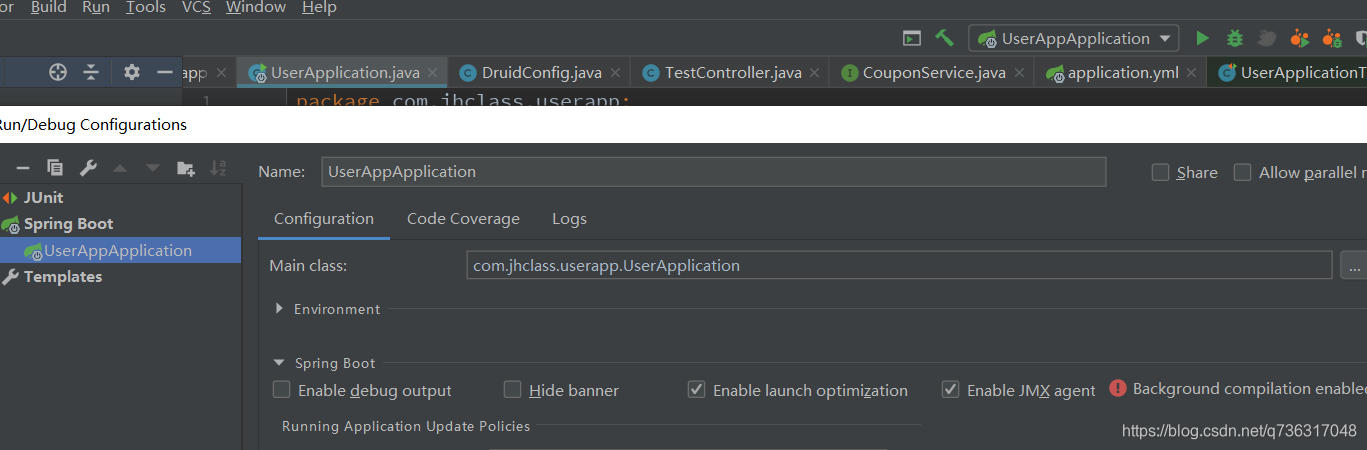
Task: Open the Run menu
Action: click(96, 8)
